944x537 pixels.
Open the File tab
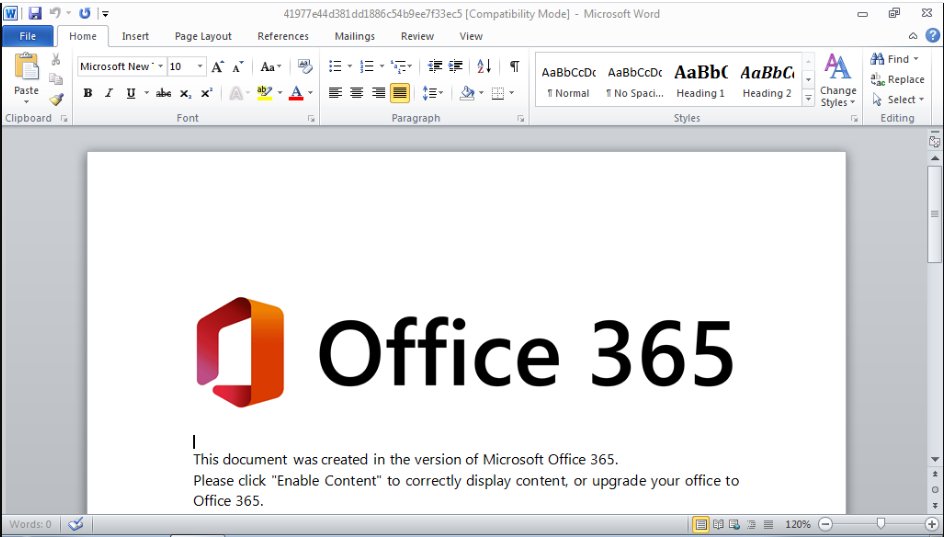tap(28, 36)
